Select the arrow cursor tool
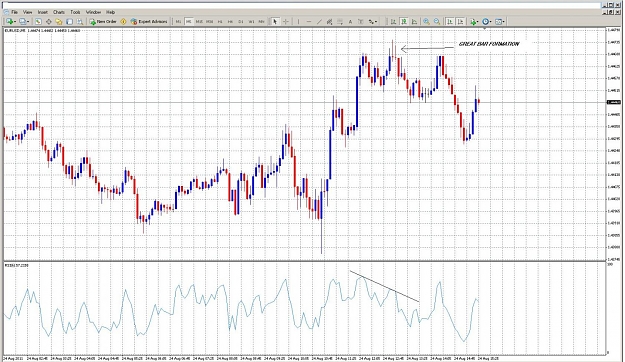The image size is (625, 362). [275, 22]
